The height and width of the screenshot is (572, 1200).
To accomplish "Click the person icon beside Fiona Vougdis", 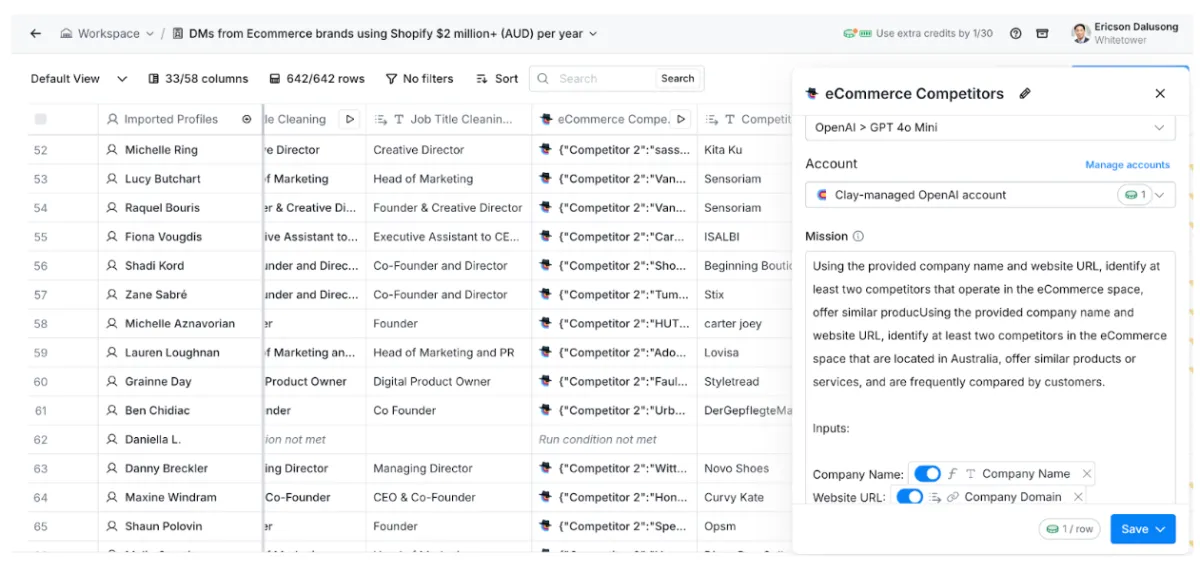I will coord(112,237).
